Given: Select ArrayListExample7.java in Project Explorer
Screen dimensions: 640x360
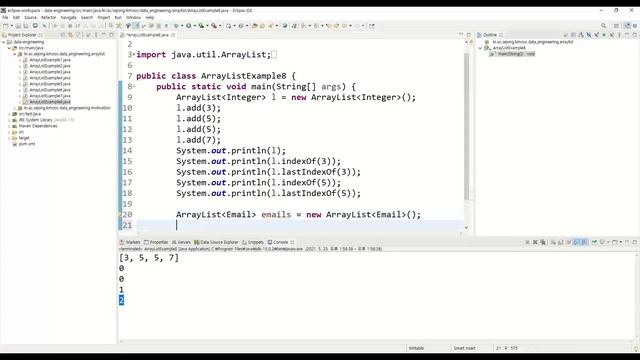Looking at the screenshot, I should tap(50, 96).
